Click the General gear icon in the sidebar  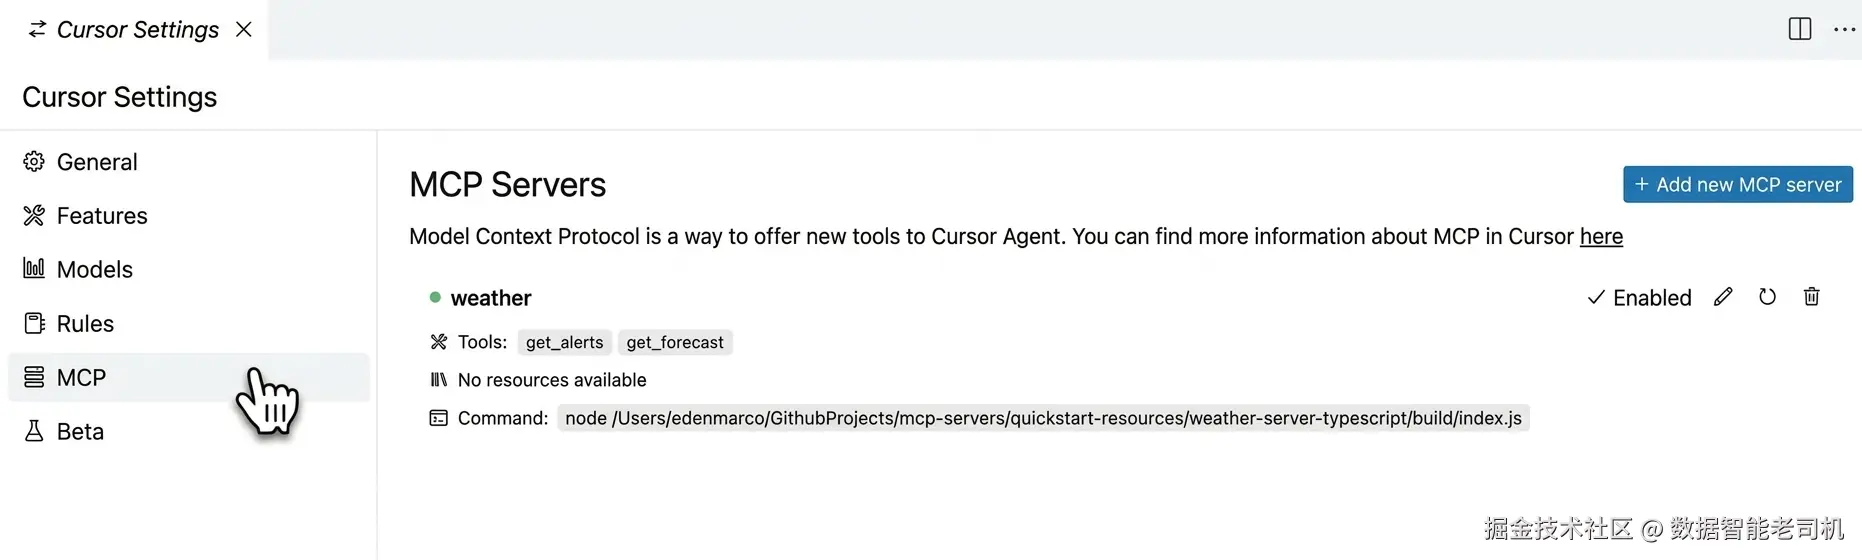34,162
